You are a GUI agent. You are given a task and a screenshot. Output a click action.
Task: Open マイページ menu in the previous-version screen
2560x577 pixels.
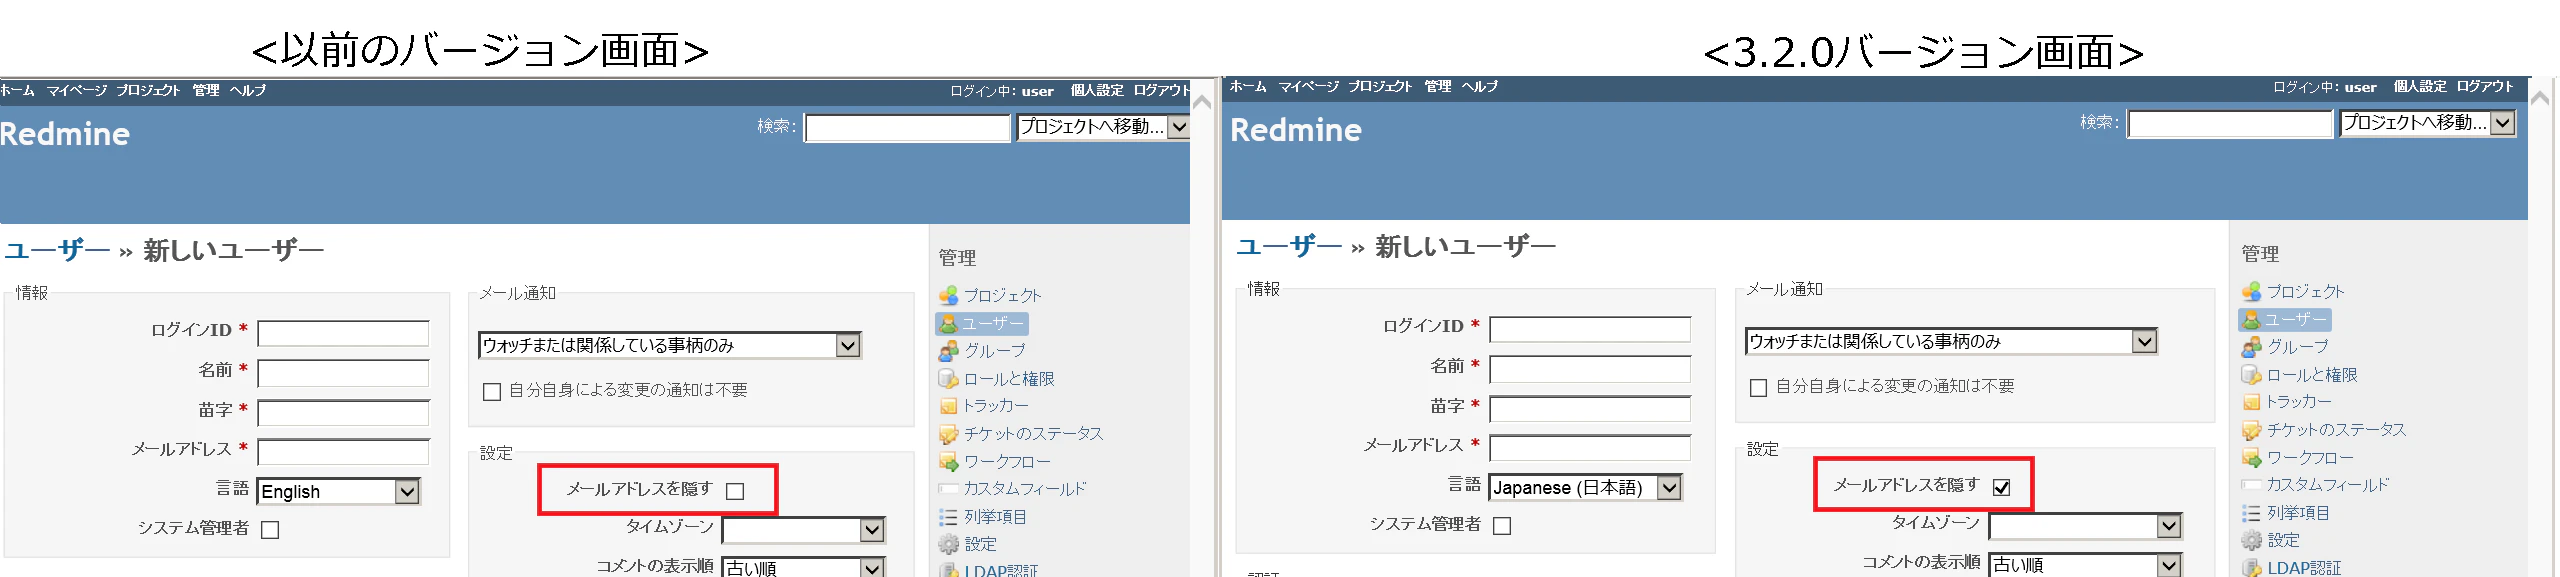77,90
